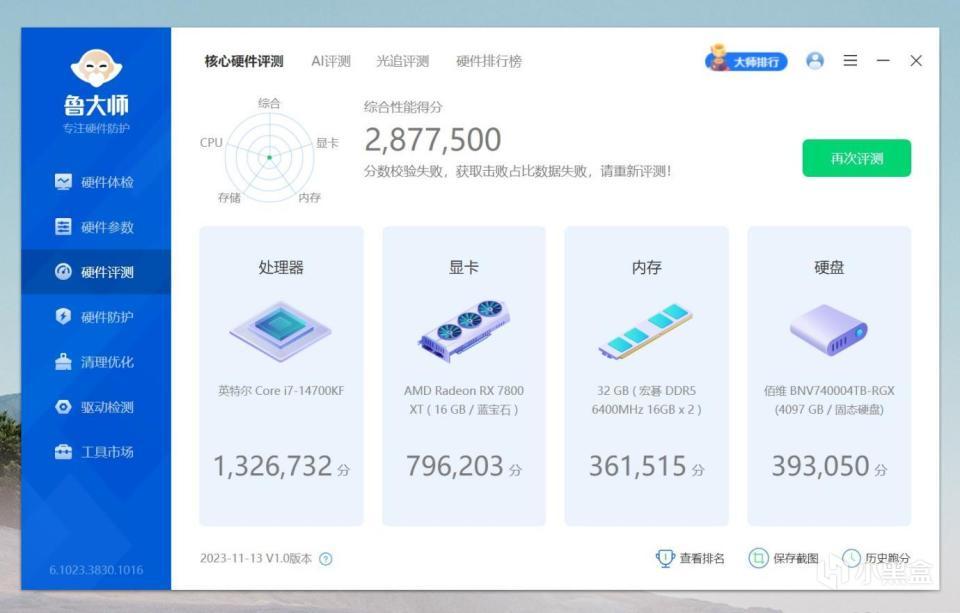The width and height of the screenshot is (960, 613).
Task: Open the 大师排行 ranking badge
Action: (746, 60)
